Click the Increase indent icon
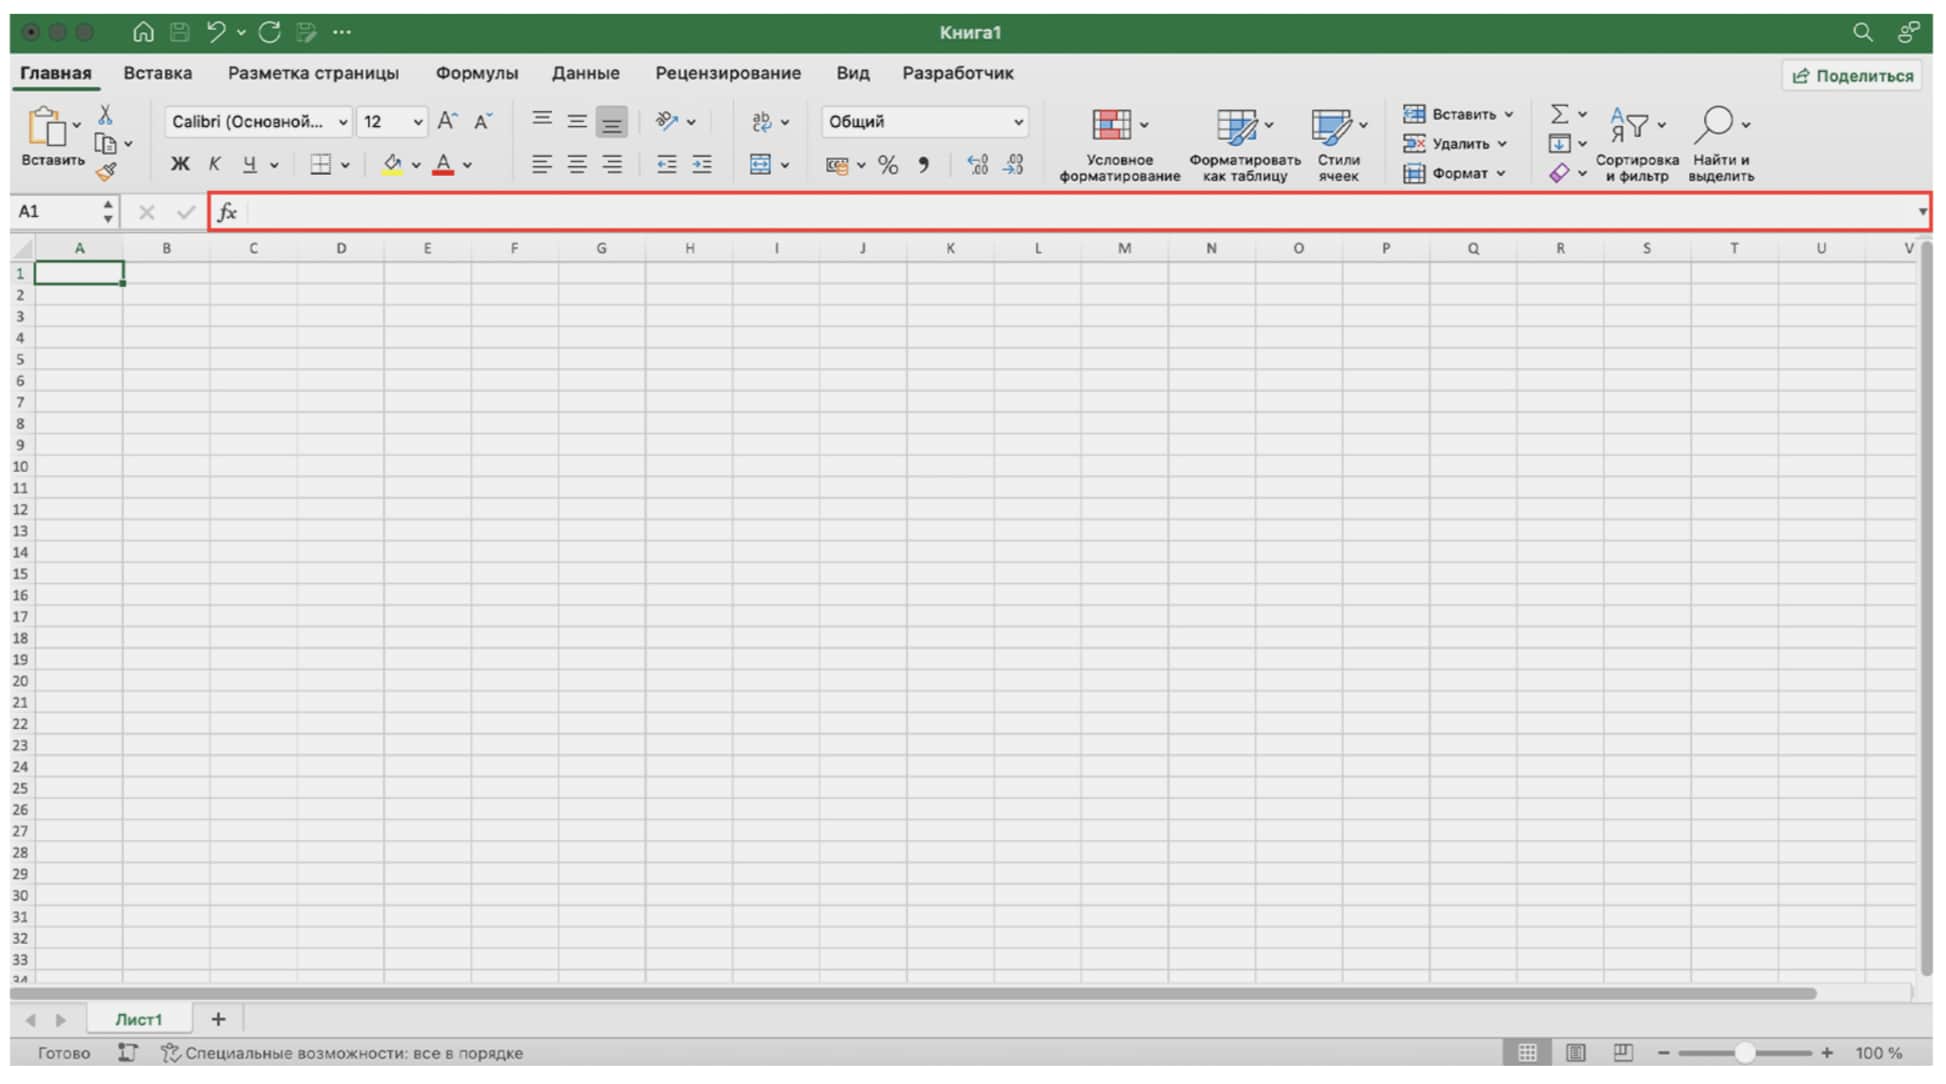This screenshot has height=1084, width=1946. pyautogui.click(x=702, y=165)
